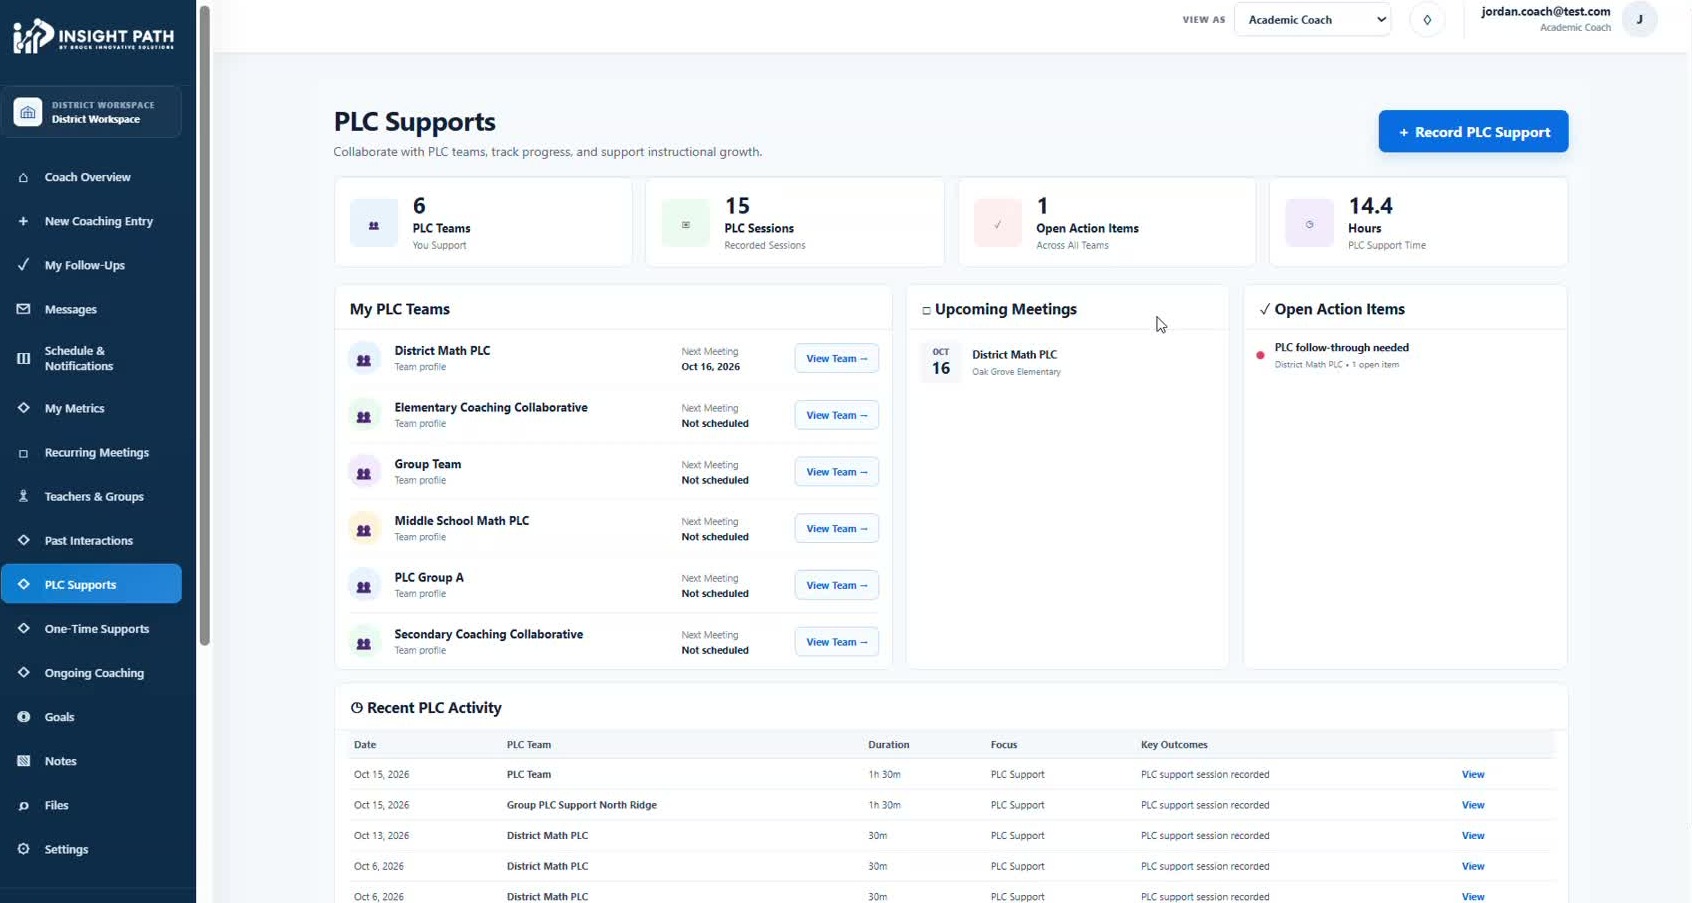
Task: Click the District Math PLC team avatar icon
Action: (364, 359)
